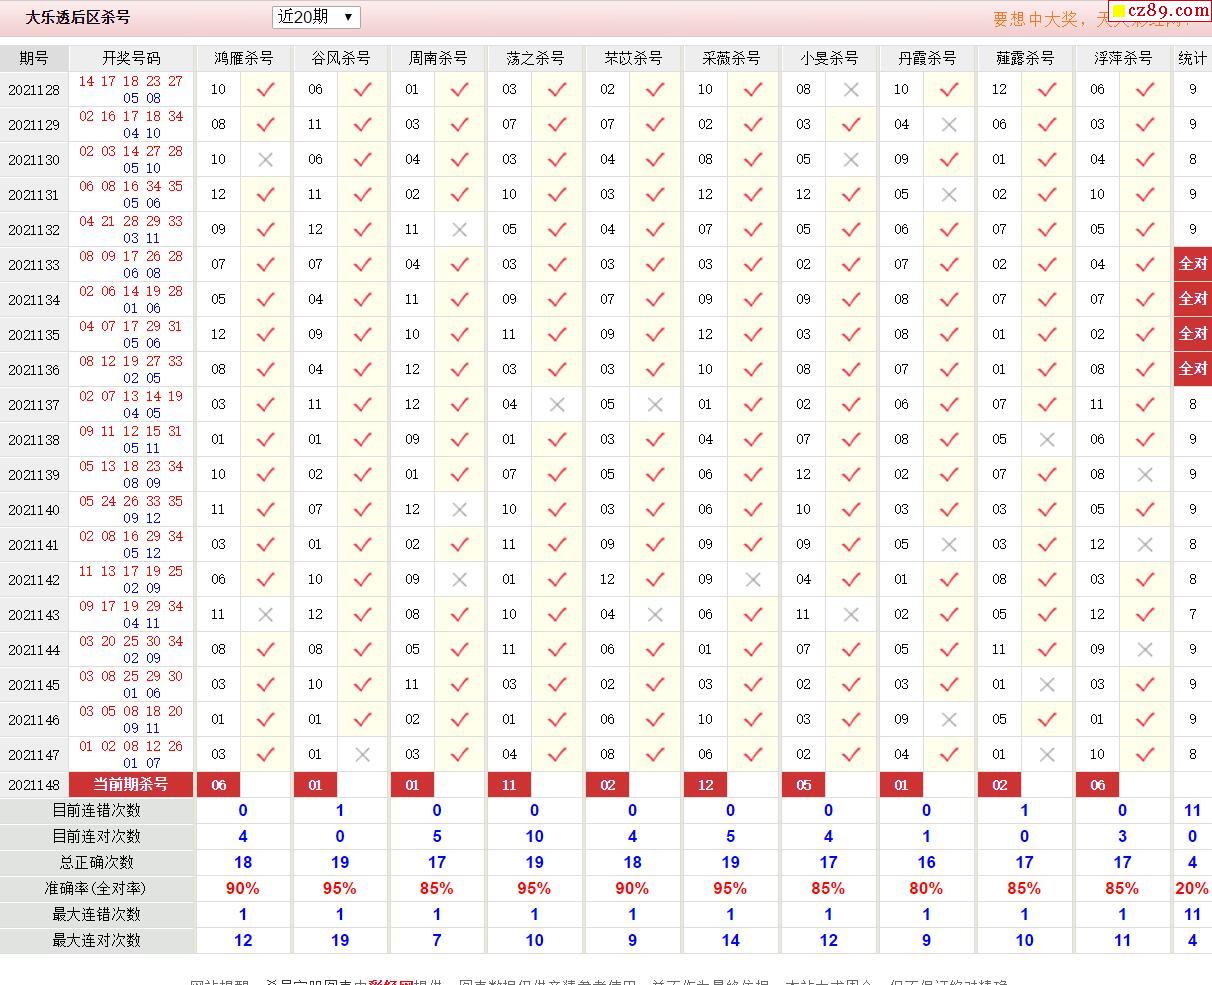The height and width of the screenshot is (985, 1212).
Task: Open the 近20期 period dropdown
Action: [x=316, y=17]
